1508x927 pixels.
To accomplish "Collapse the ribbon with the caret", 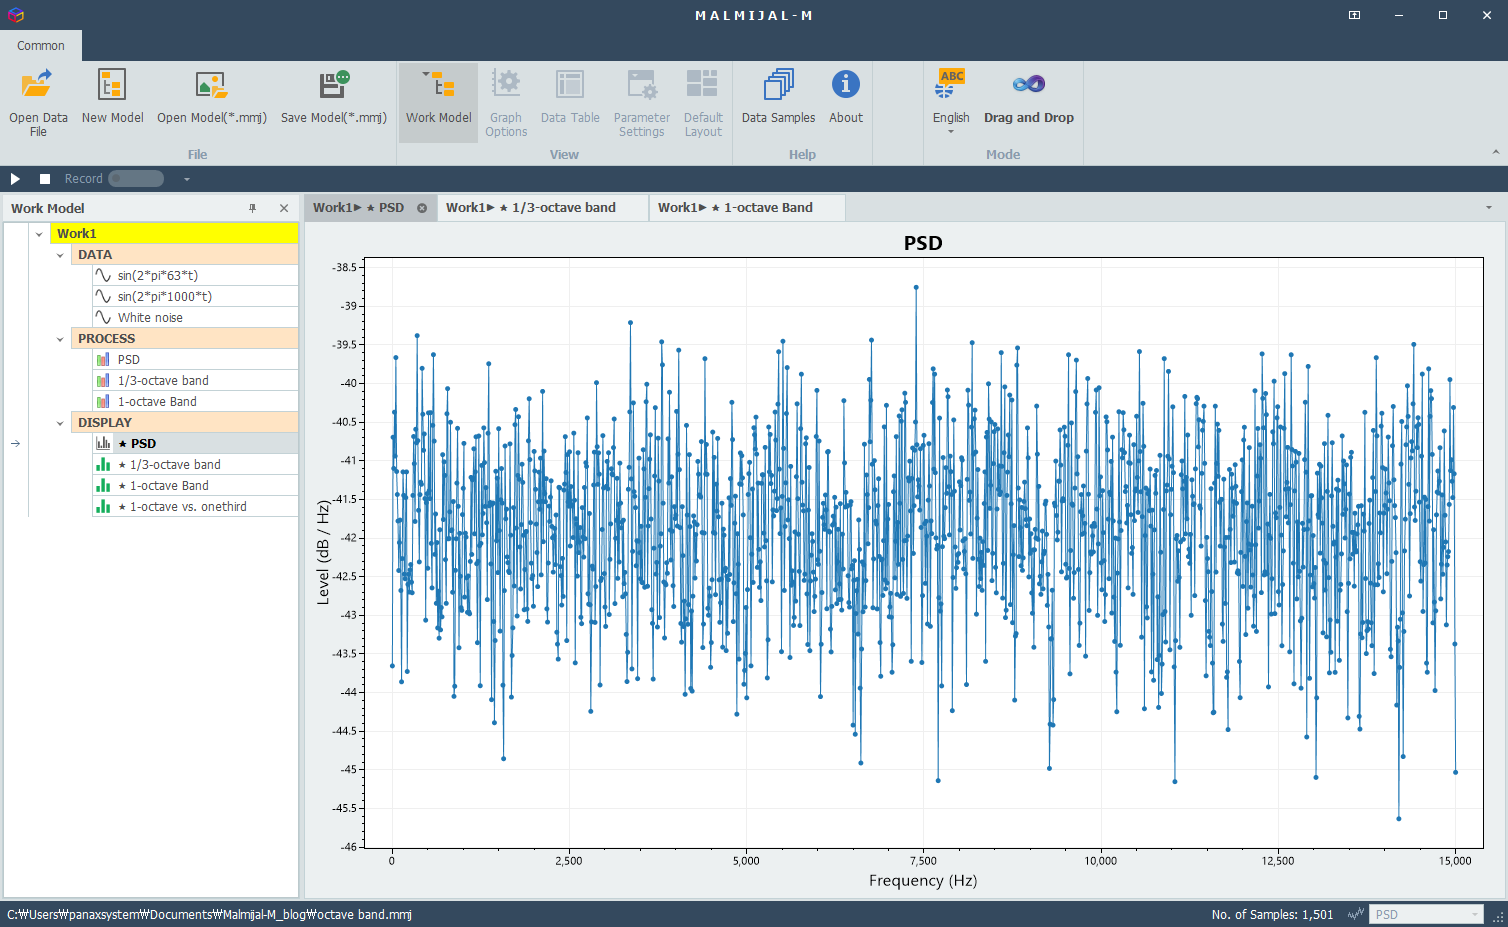I will coord(1495,152).
